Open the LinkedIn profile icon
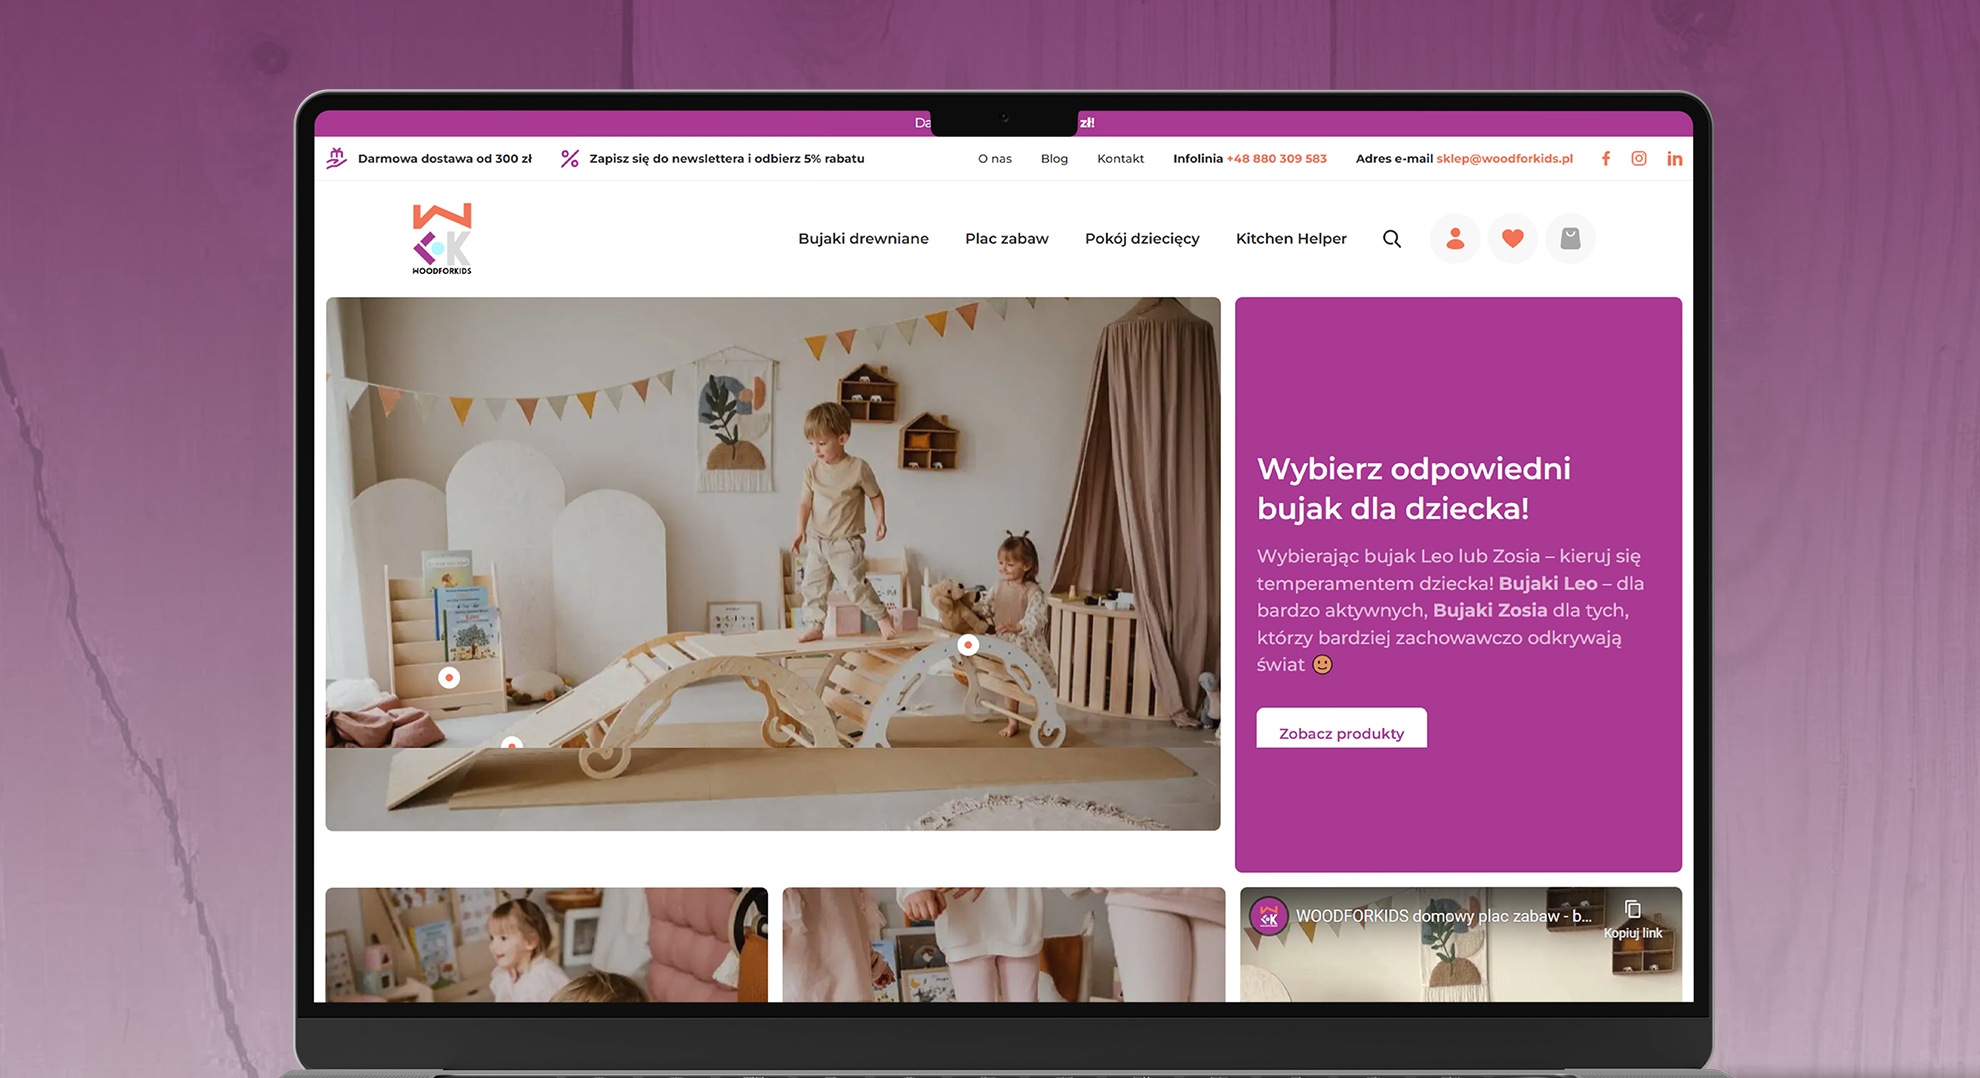 click(1674, 159)
